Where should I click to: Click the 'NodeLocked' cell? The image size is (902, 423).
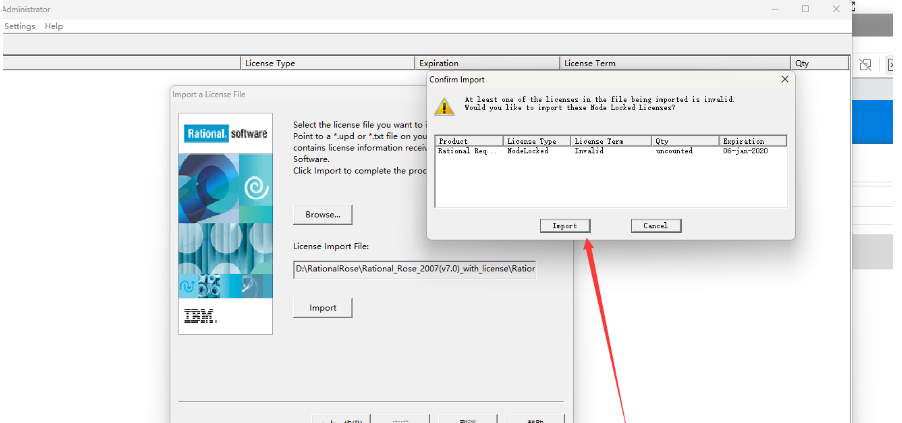528,151
